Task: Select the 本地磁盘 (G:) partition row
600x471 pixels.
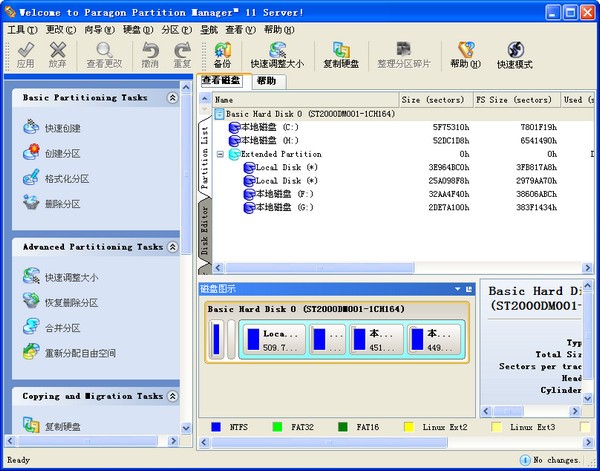Action: pos(403,207)
